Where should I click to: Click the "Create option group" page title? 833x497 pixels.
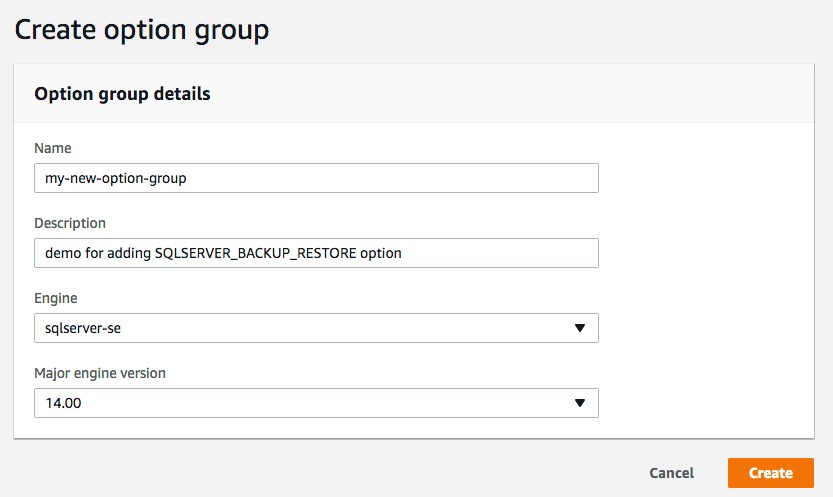coord(142,30)
